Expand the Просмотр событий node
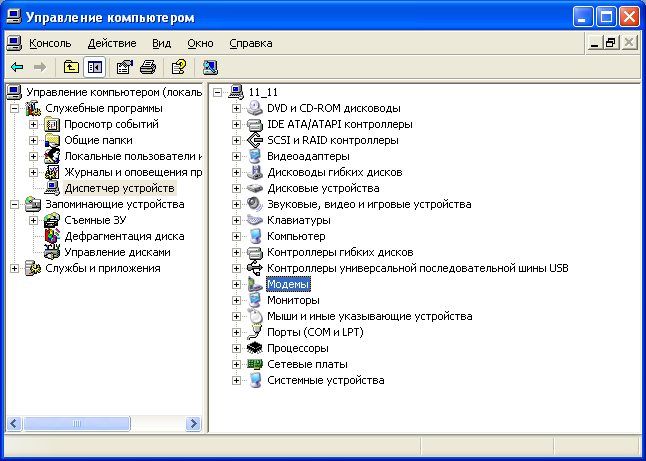 click(33, 124)
